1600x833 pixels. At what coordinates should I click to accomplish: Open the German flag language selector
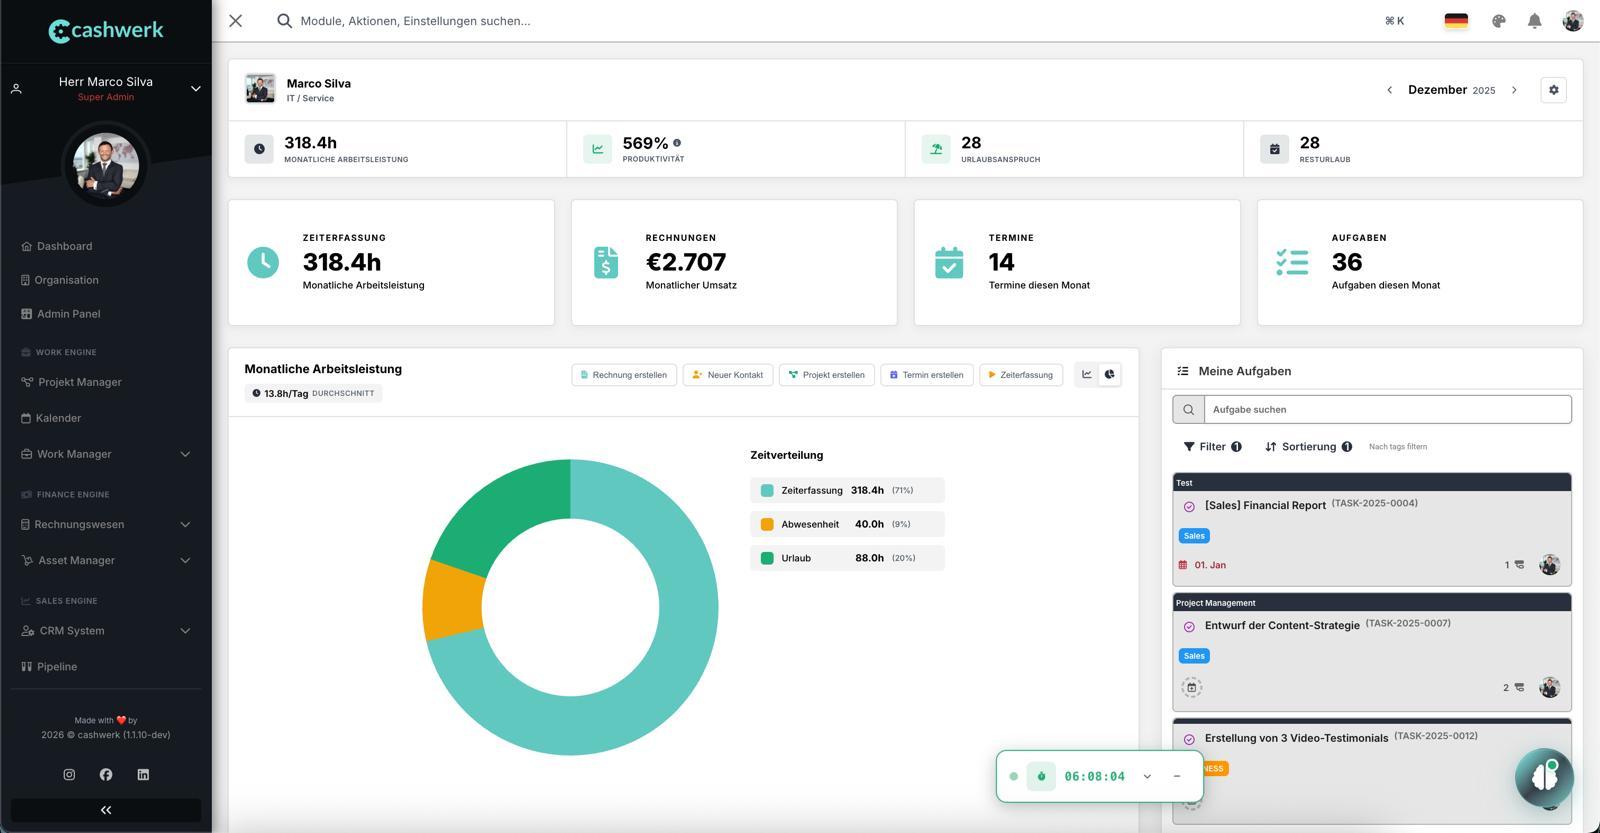click(1456, 21)
